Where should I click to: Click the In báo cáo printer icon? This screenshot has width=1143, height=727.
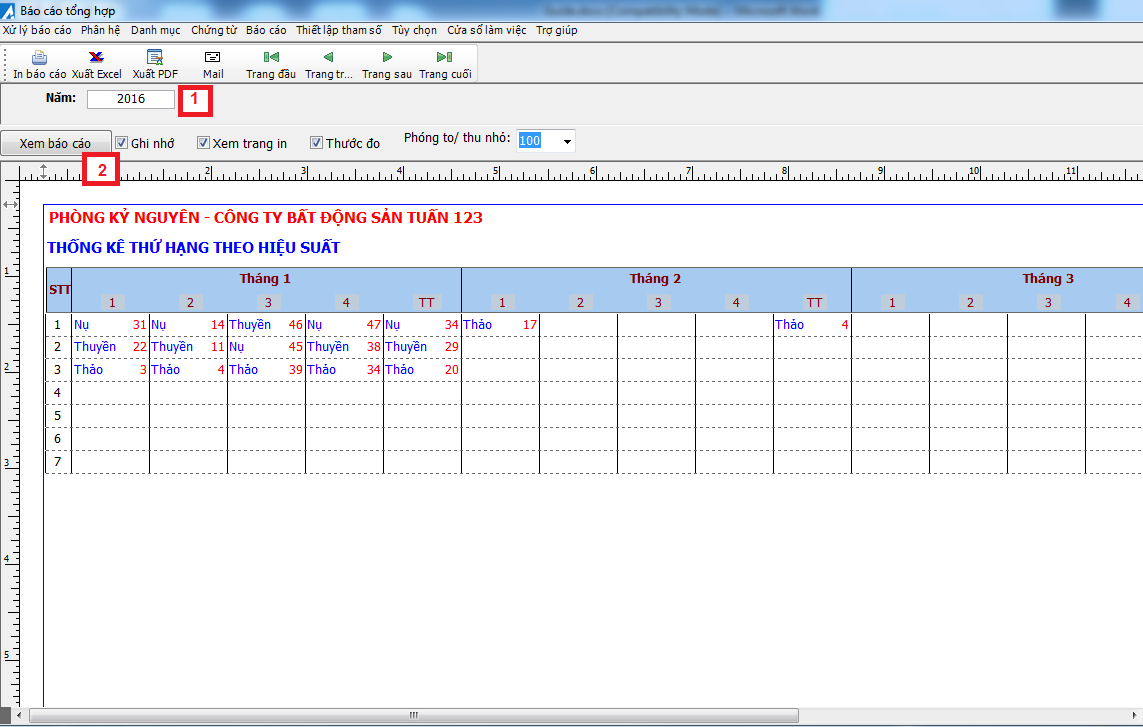click(39, 58)
